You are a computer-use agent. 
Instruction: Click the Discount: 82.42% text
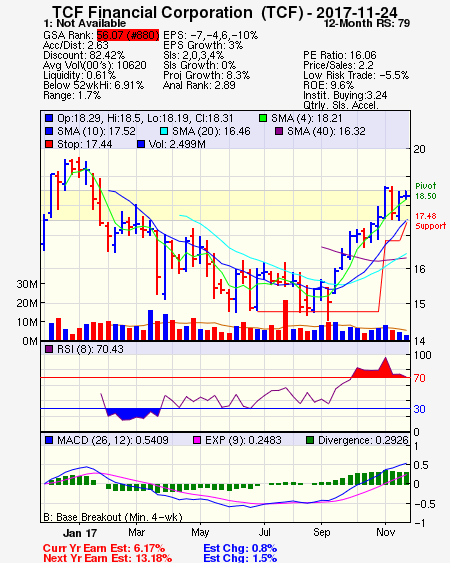84,55
